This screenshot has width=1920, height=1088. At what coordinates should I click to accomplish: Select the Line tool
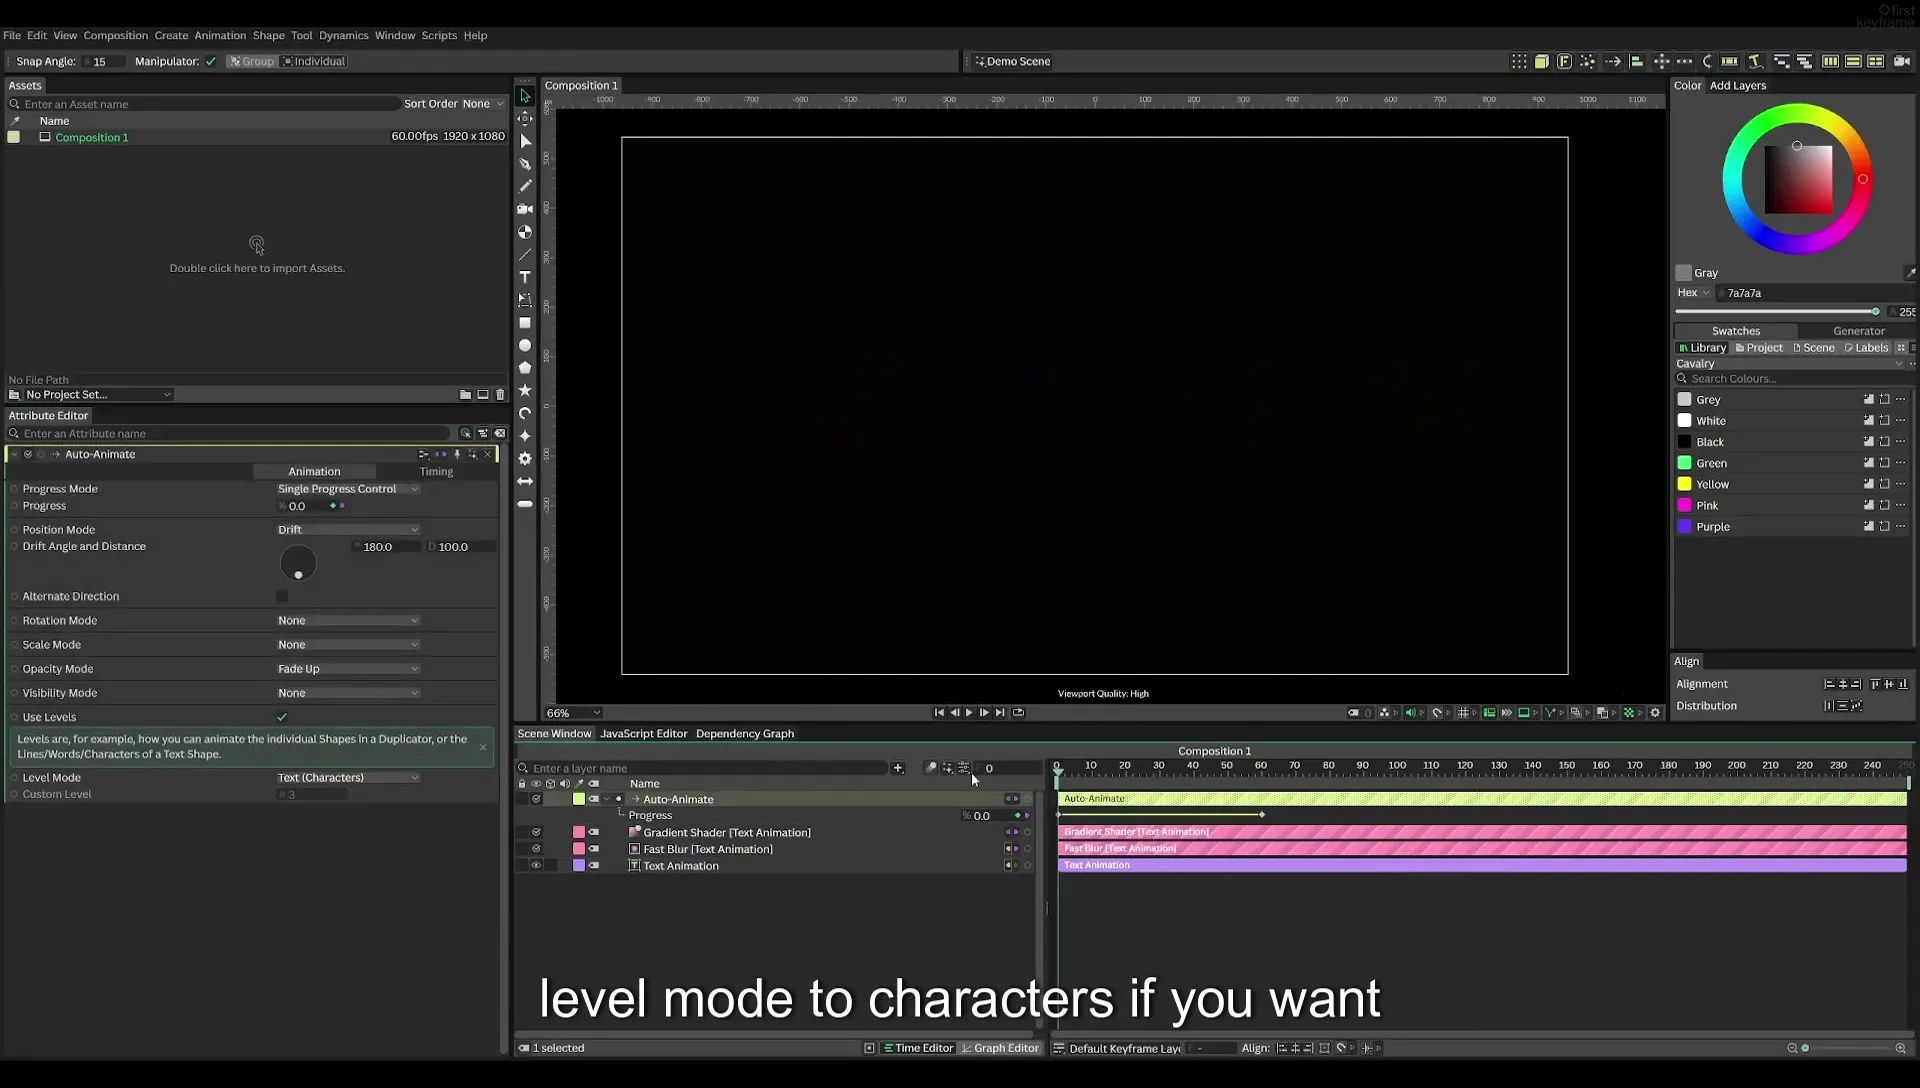(x=525, y=255)
